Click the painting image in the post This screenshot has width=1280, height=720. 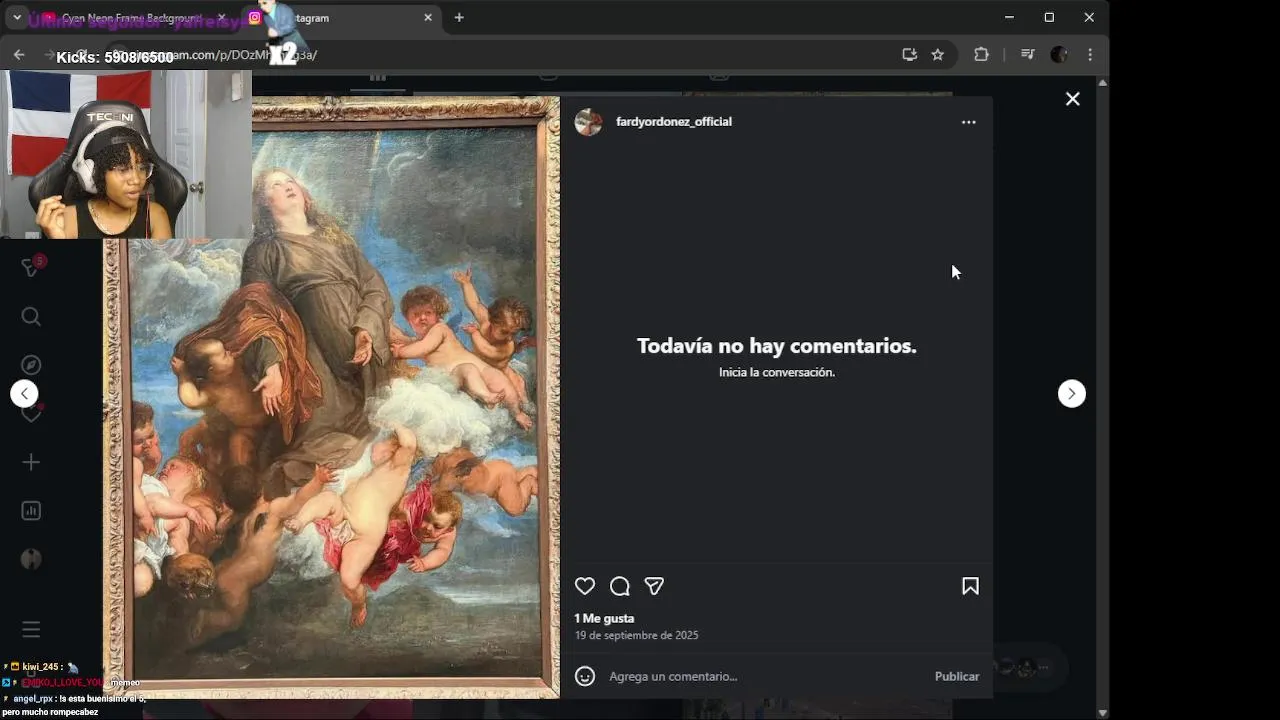[332, 397]
